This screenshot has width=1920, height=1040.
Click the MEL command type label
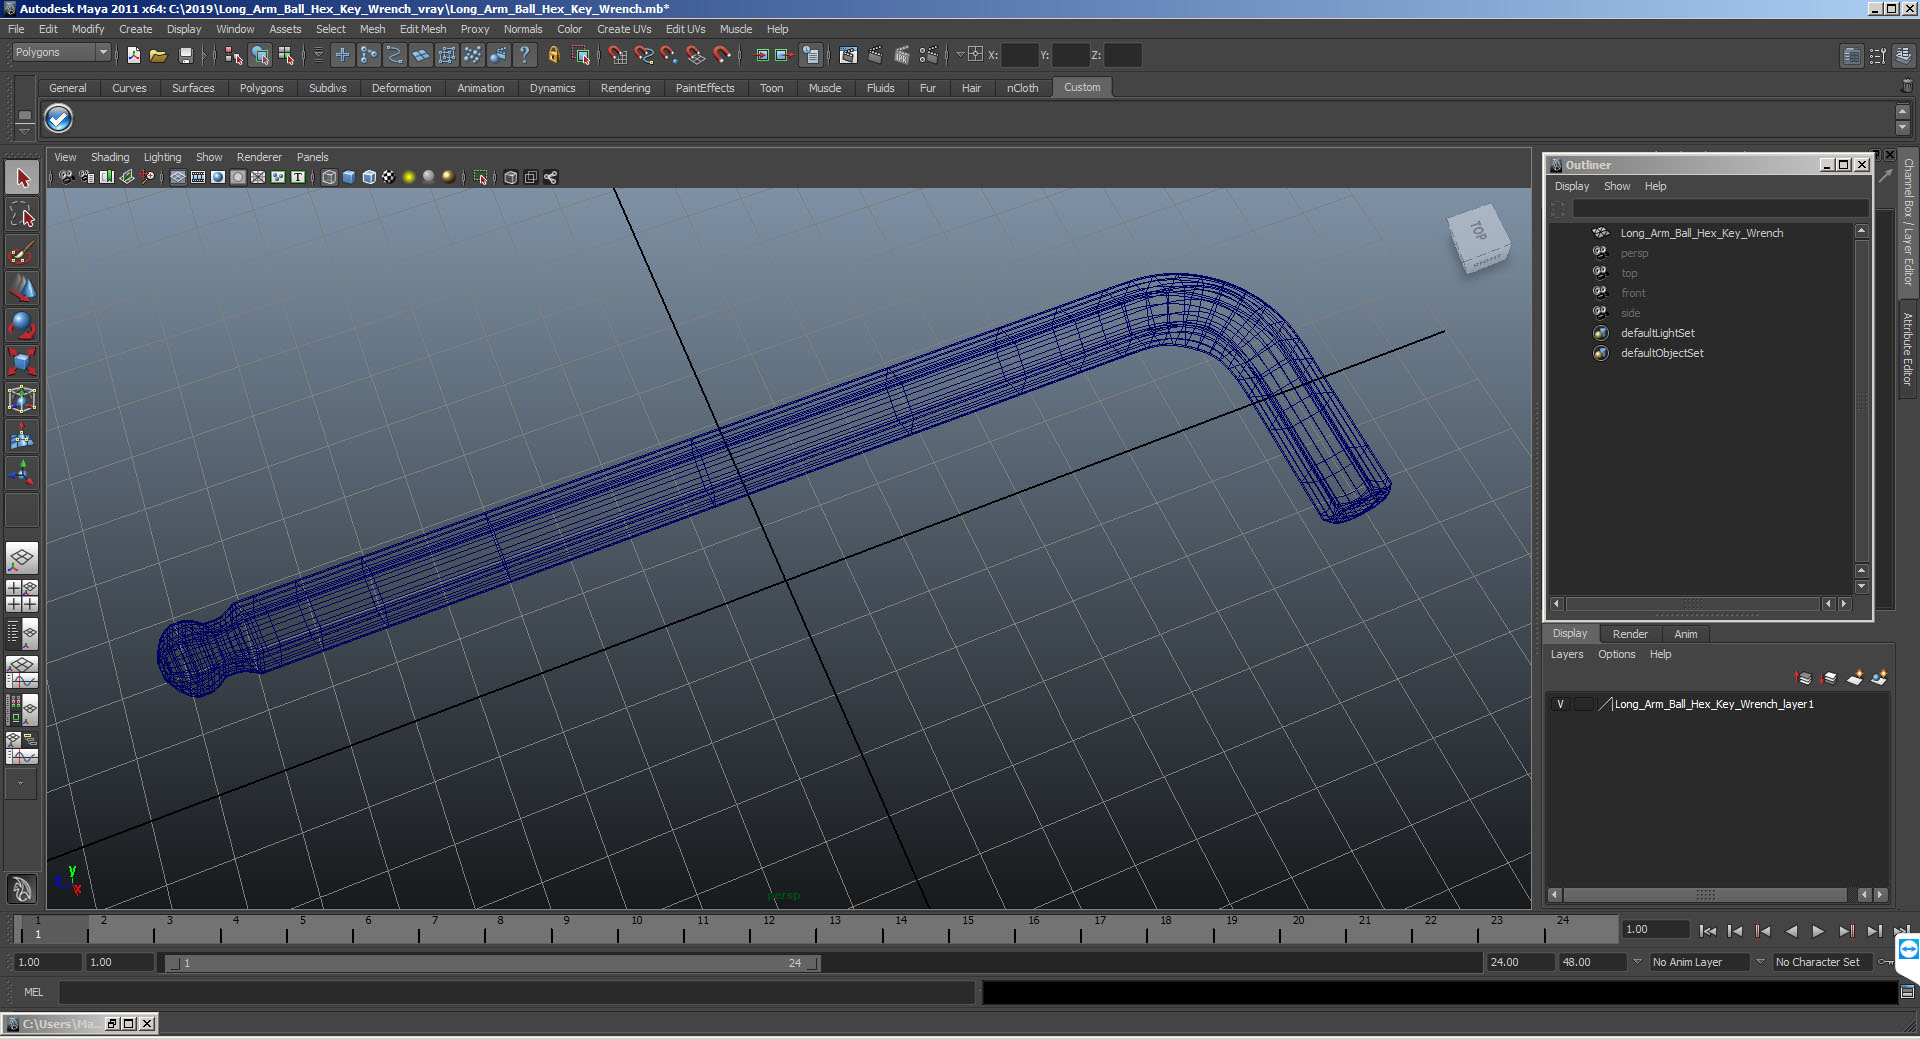tap(34, 992)
